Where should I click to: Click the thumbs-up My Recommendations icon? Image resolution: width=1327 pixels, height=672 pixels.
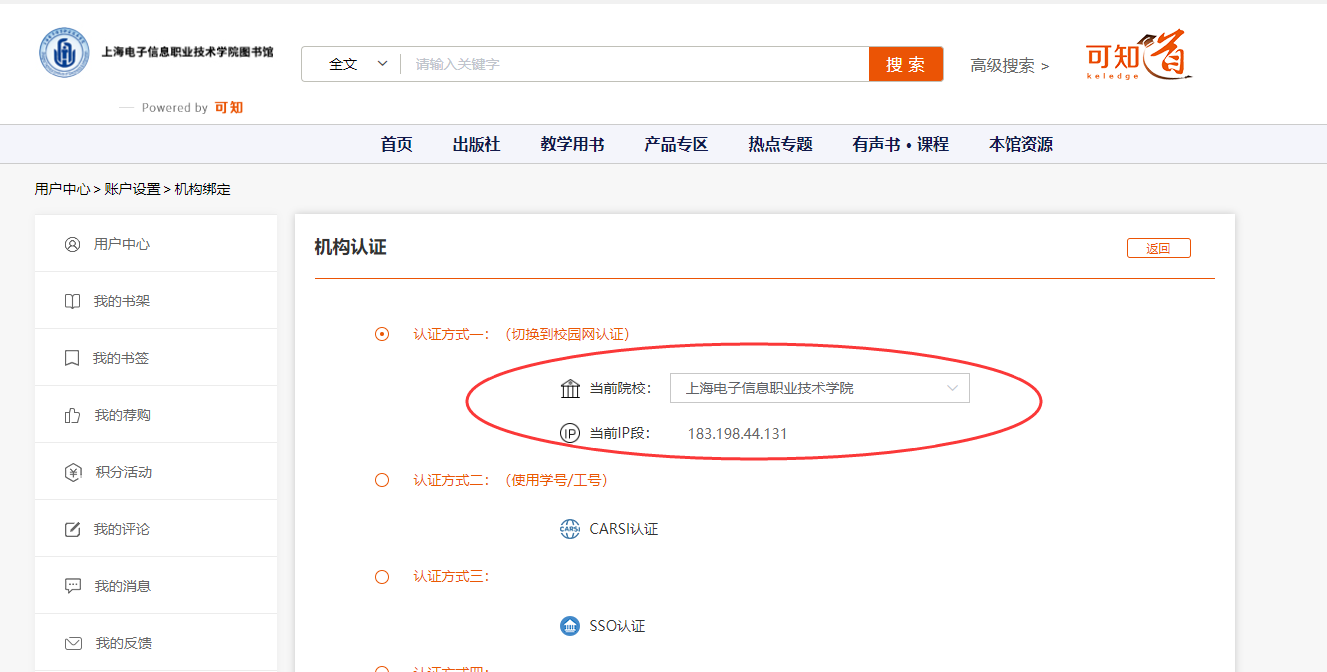point(72,415)
